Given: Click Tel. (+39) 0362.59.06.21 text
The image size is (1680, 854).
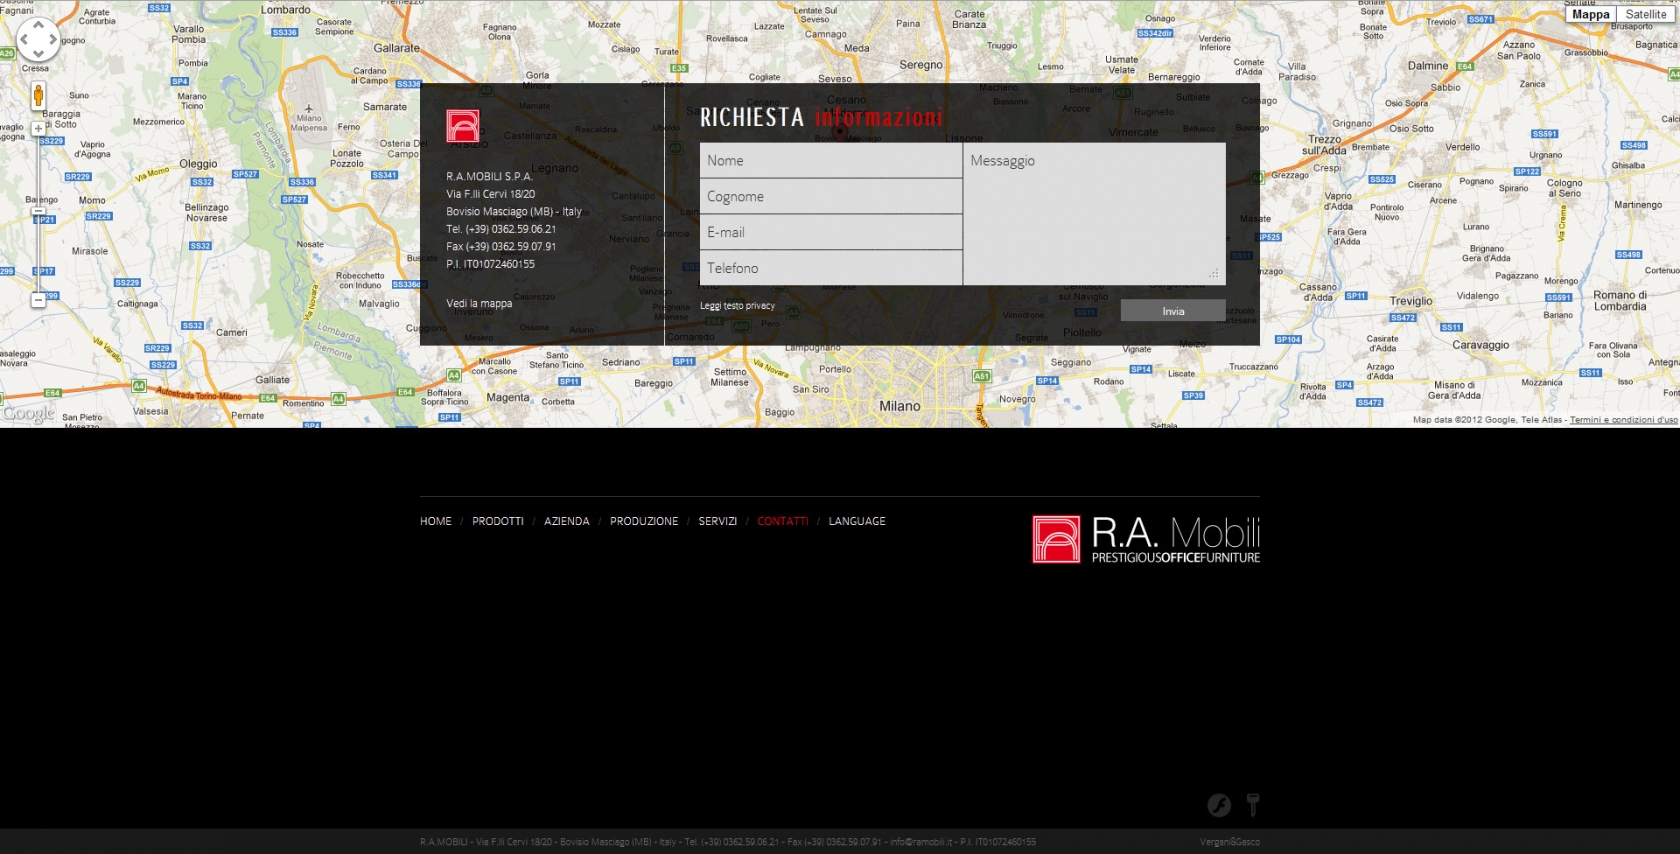Looking at the screenshot, I should 501,229.
